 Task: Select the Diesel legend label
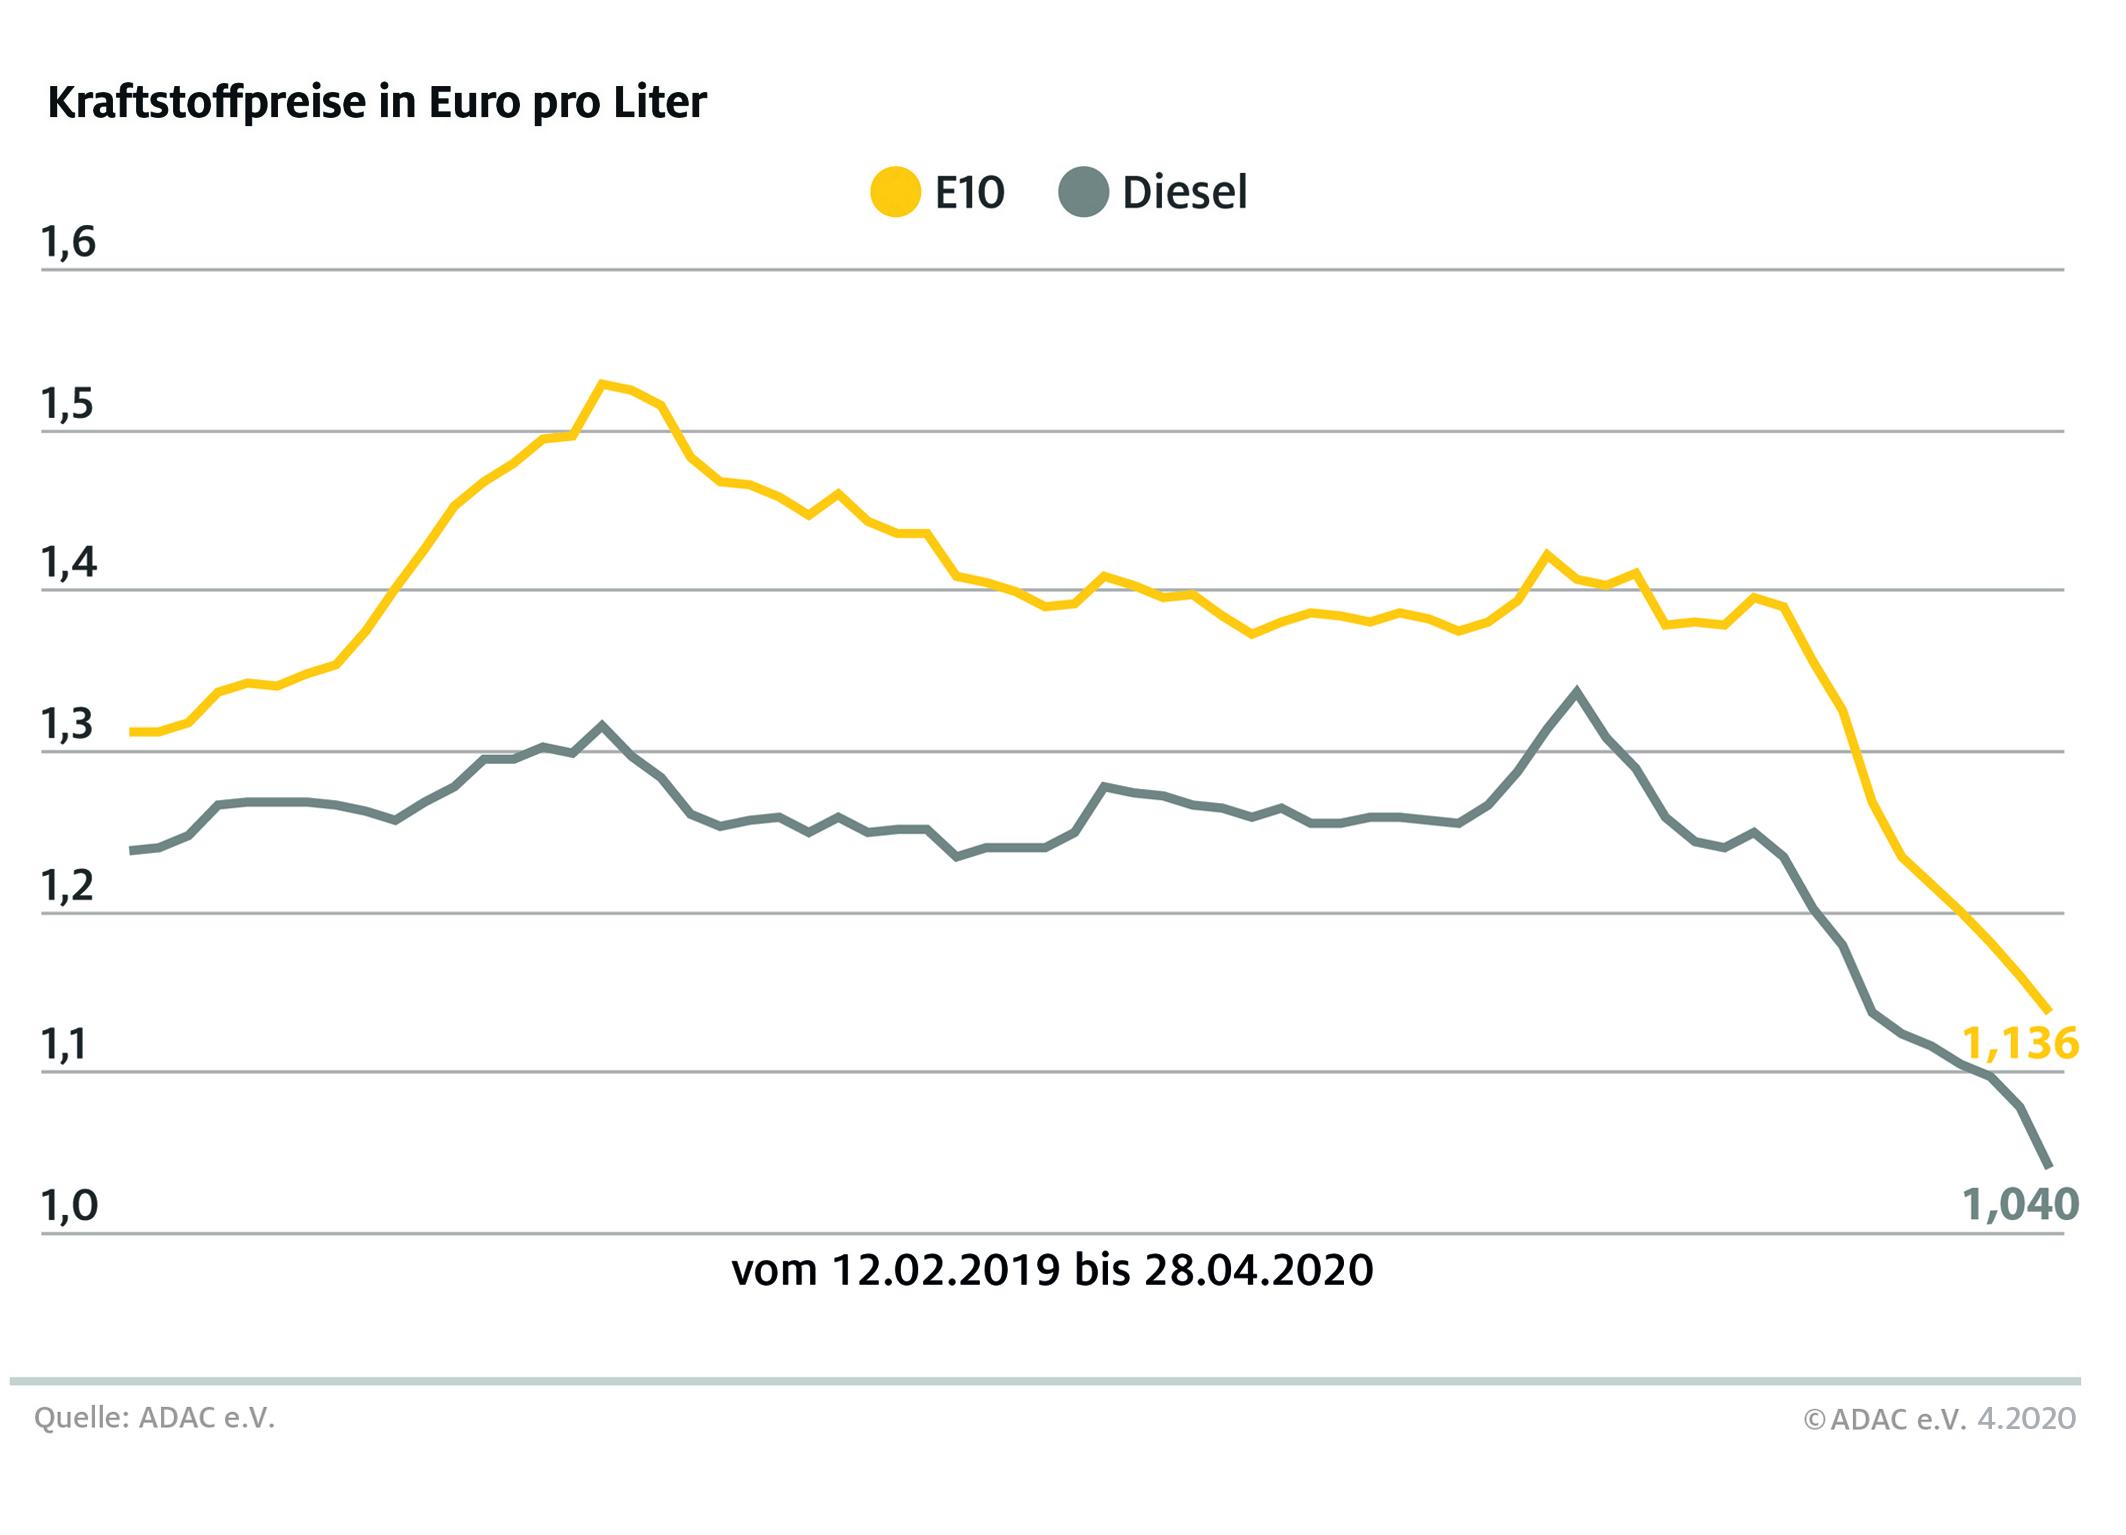pos(1185,192)
